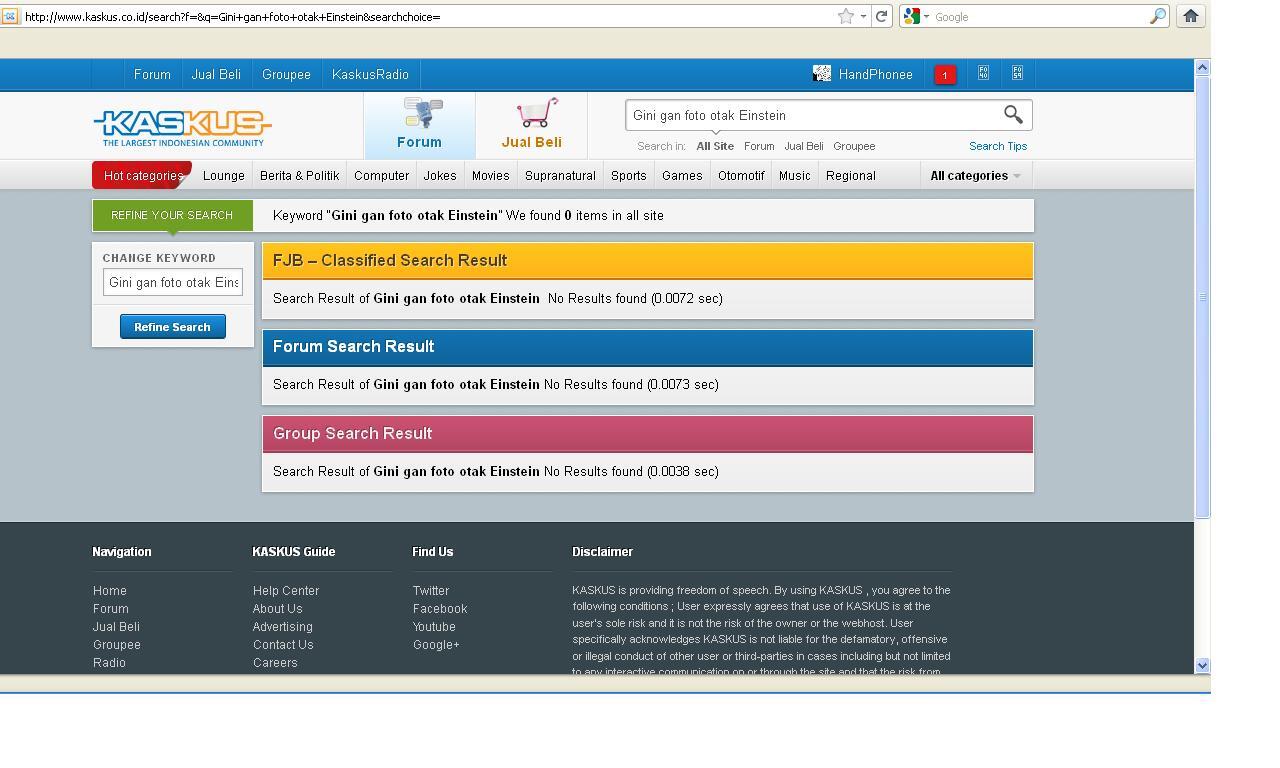Image resolution: width=1280 pixels, height=768 pixels.
Task: Open the Youtube link under Find Us
Action: click(434, 627)
